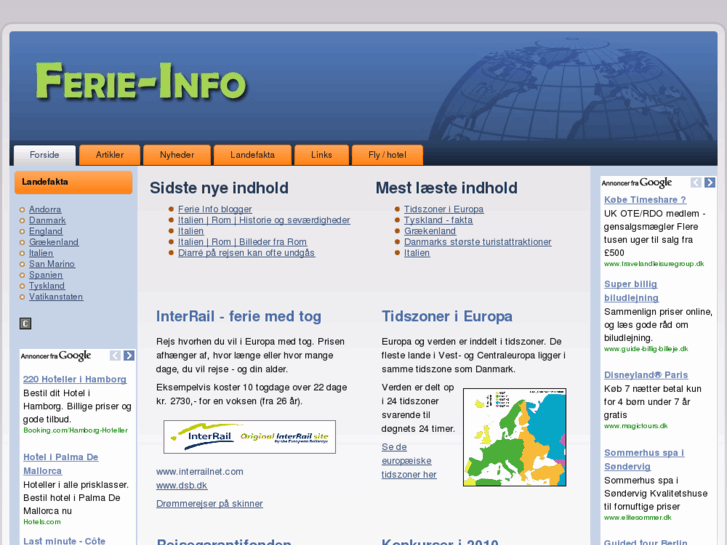Open Diarré på rejsen kan ofte undgås
This screenshot has height=545, width=727.
[x=247, y=253]
